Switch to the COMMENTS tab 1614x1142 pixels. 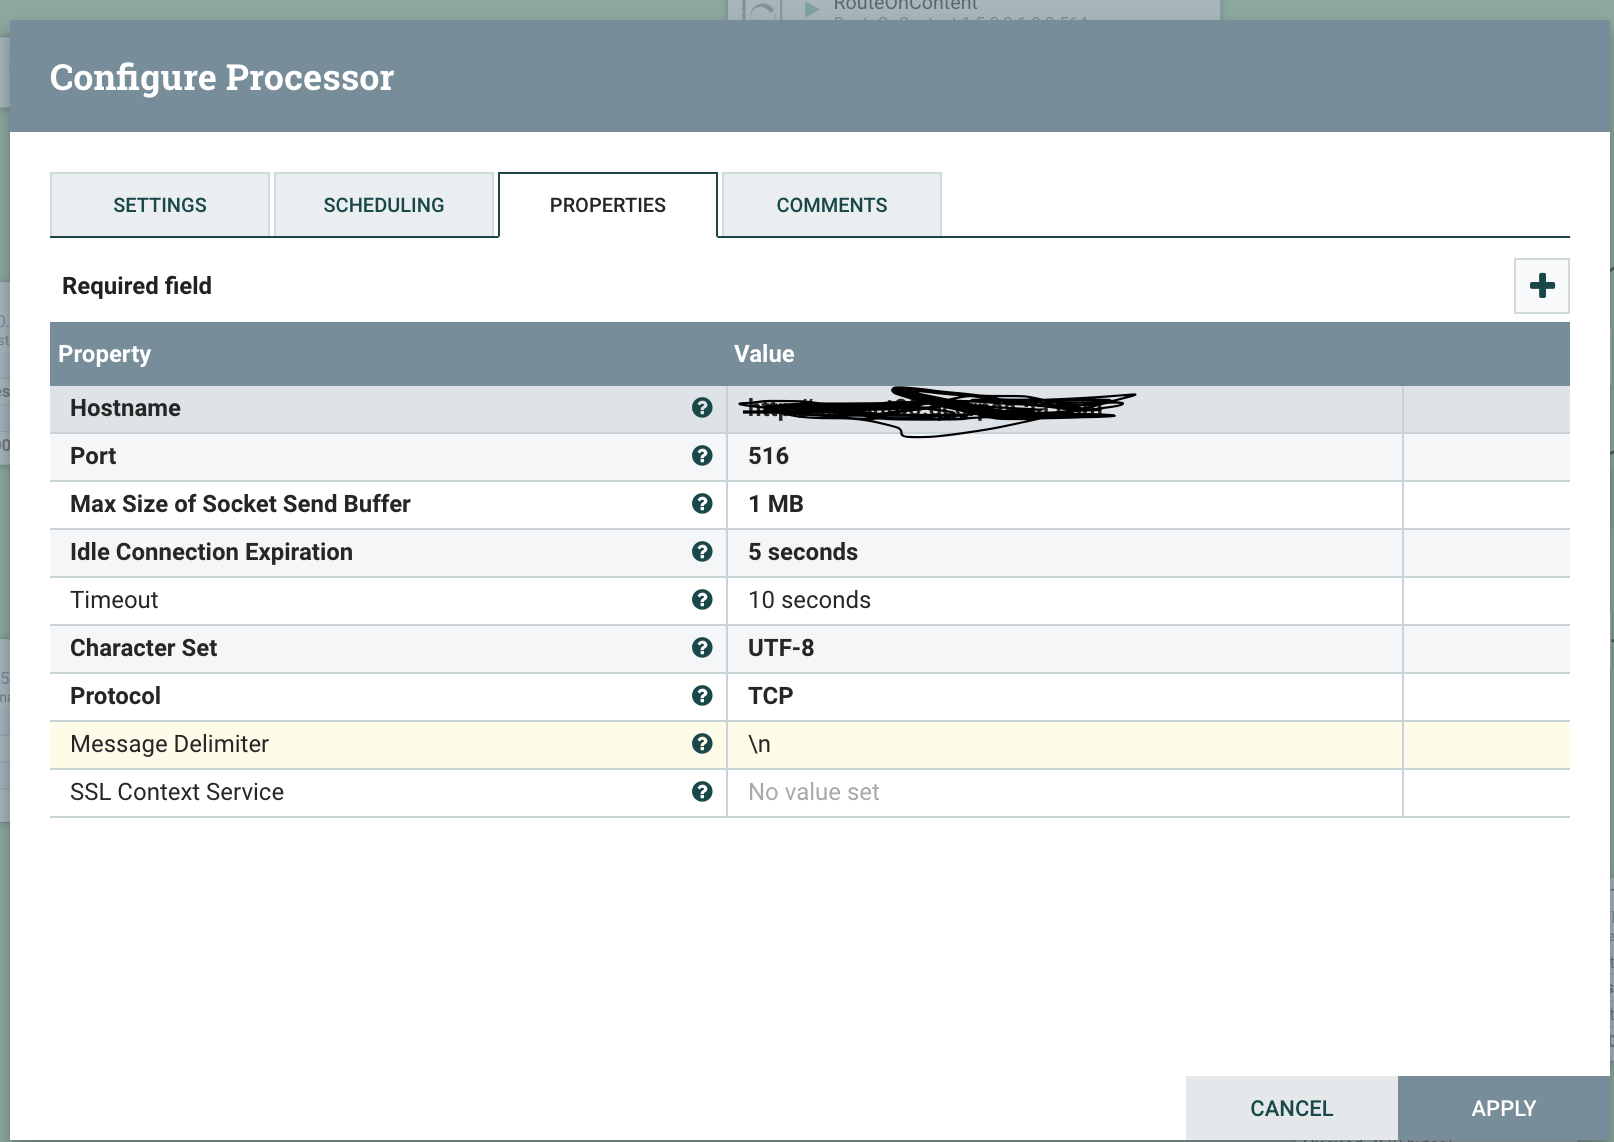(x=831, y=204)
